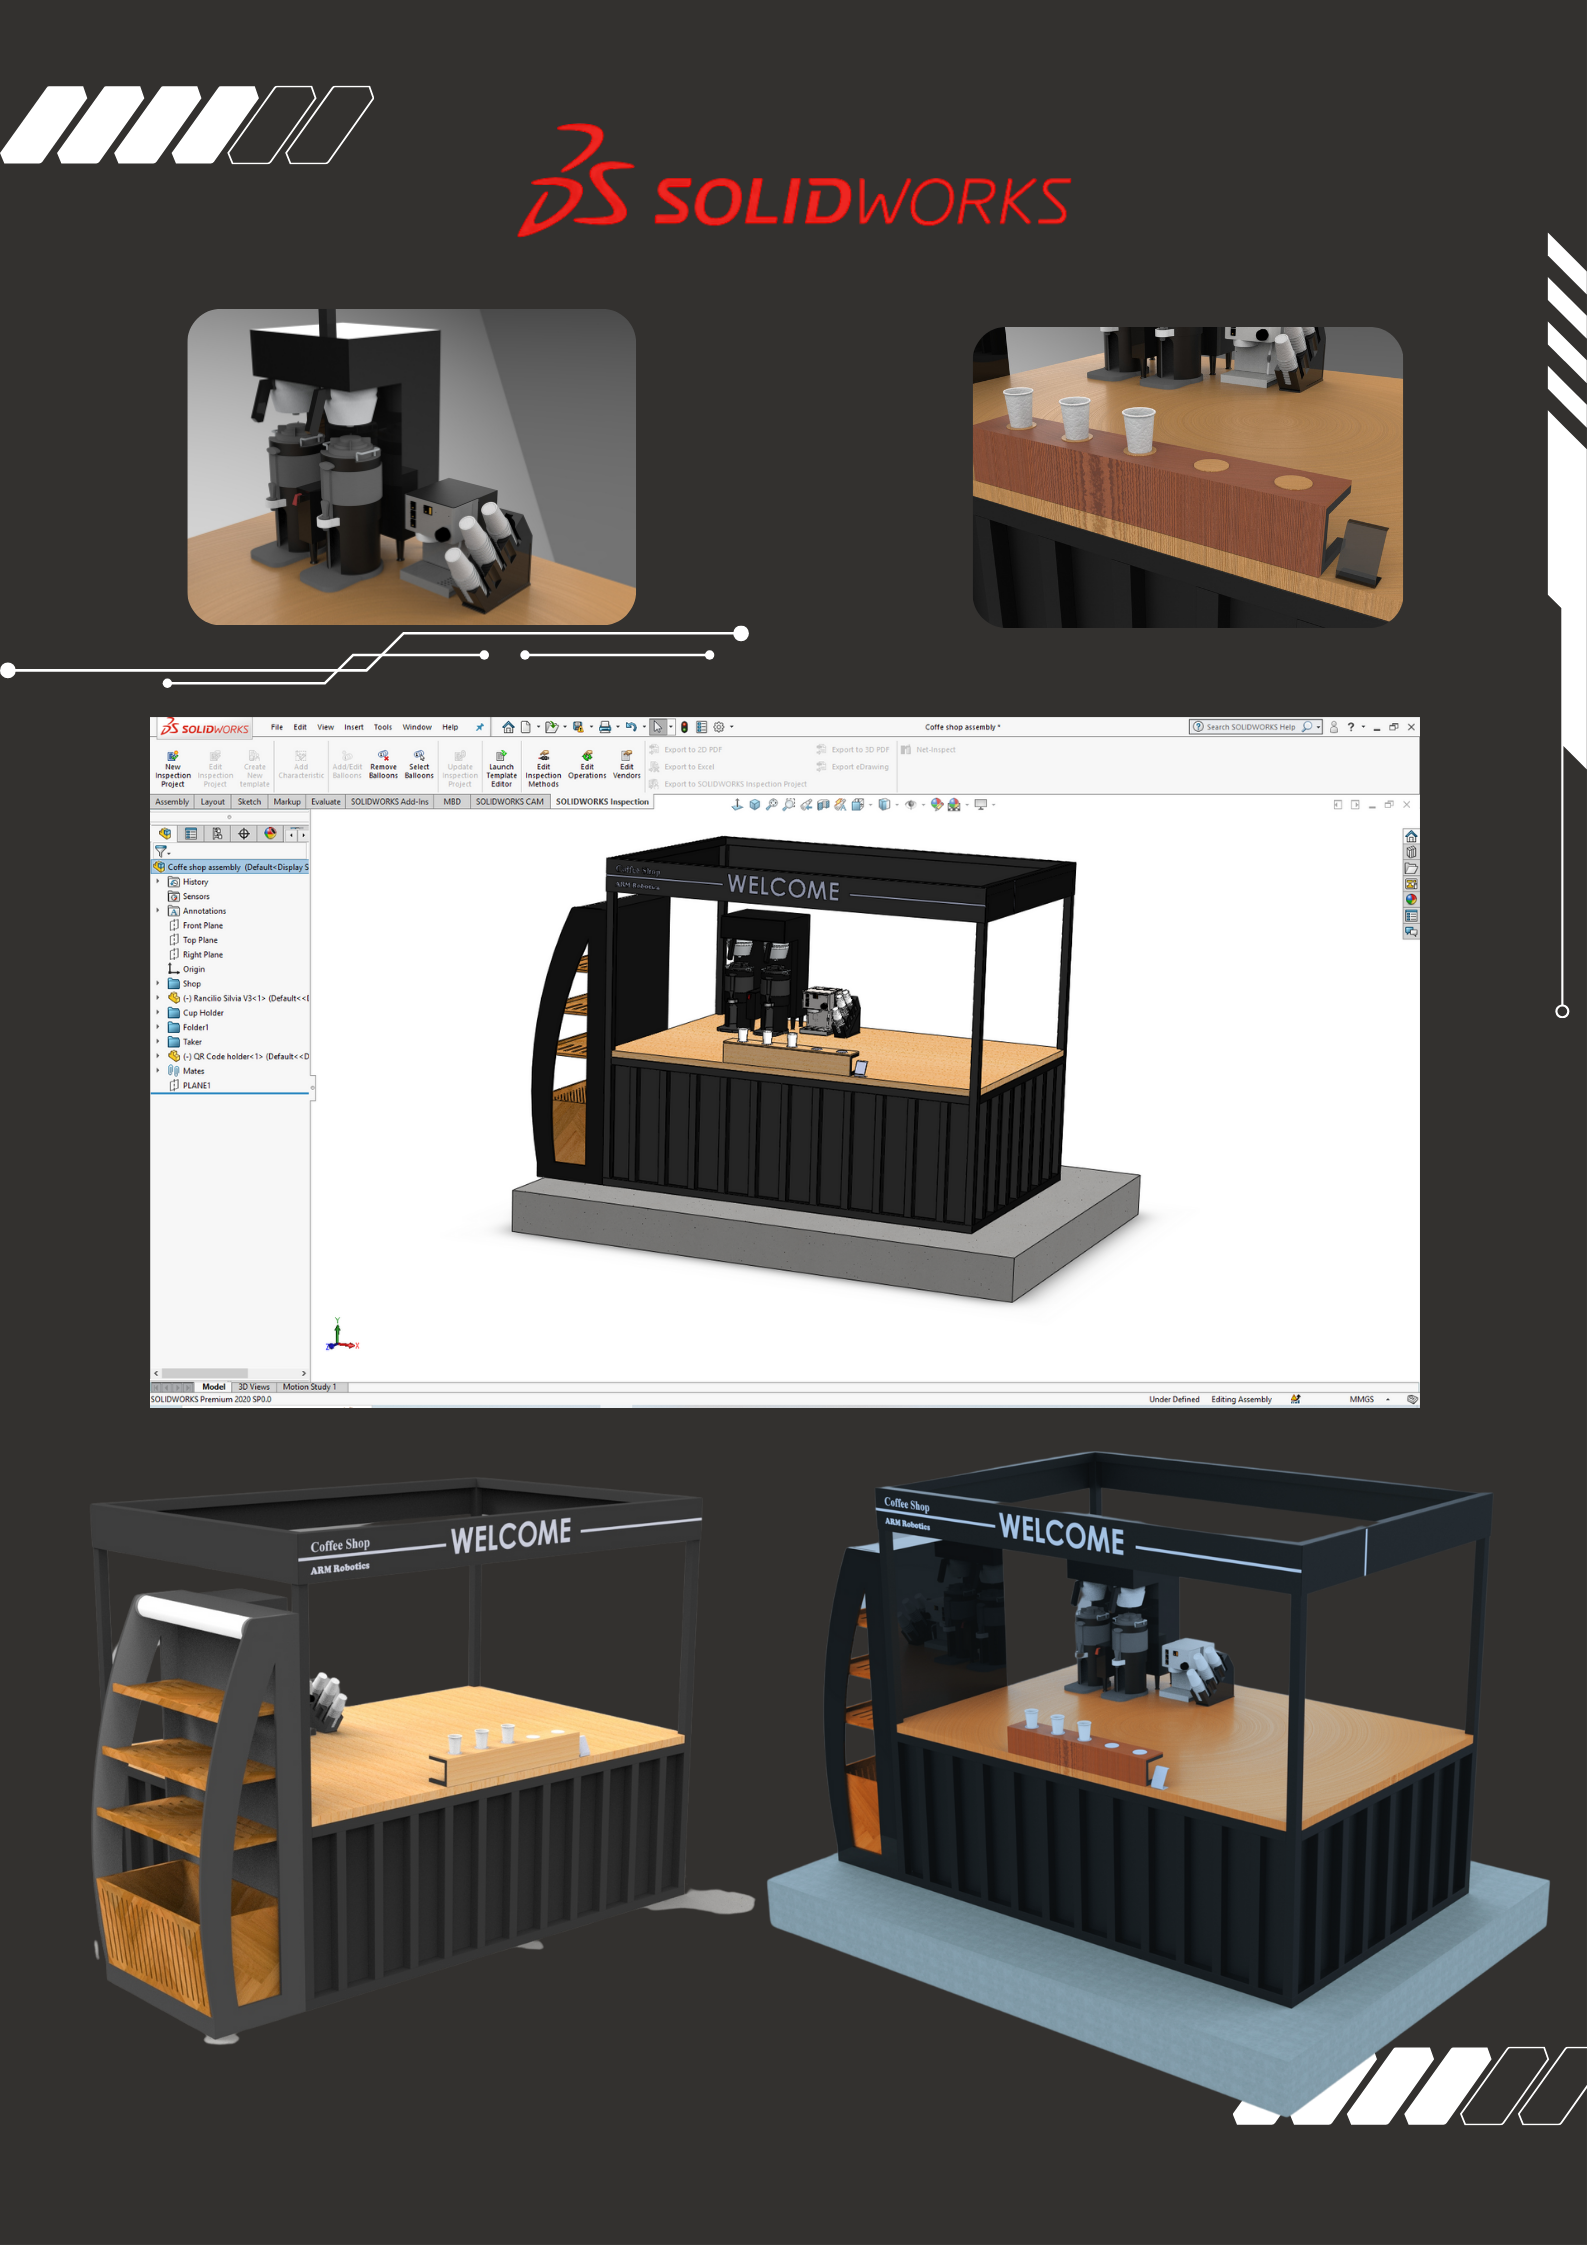Switch to the Assembly tab
1587x2245 pixels.
pyautogui.click(x=172, y=802)
